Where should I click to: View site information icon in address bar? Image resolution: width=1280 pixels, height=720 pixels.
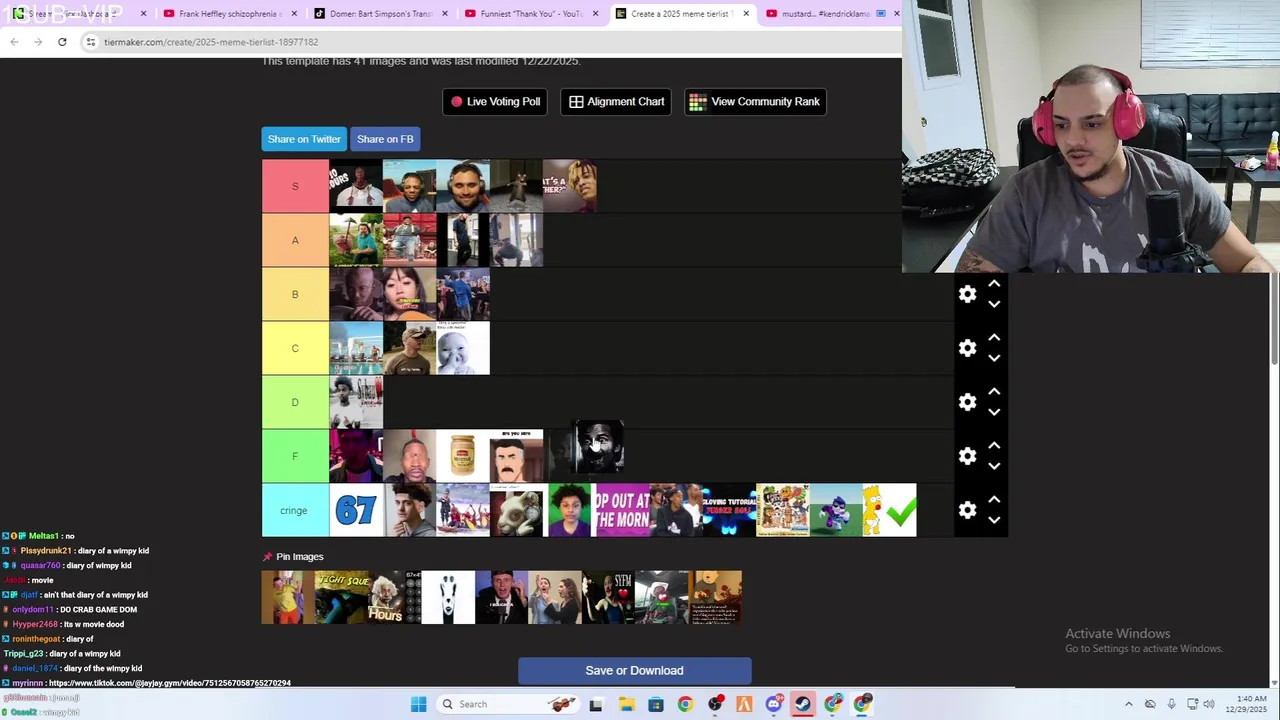91,42
